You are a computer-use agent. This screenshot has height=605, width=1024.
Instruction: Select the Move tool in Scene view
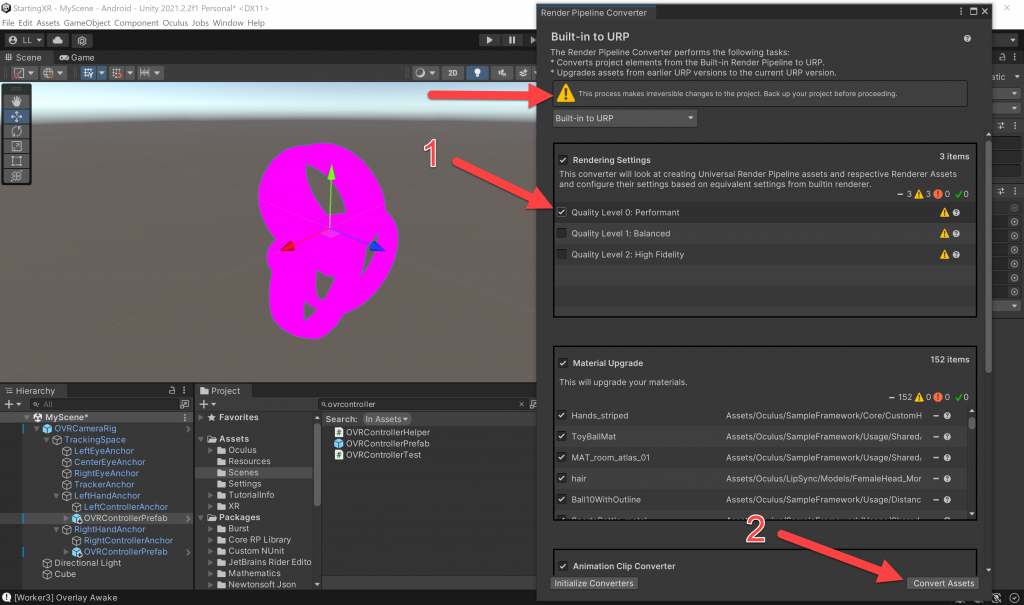16,116
